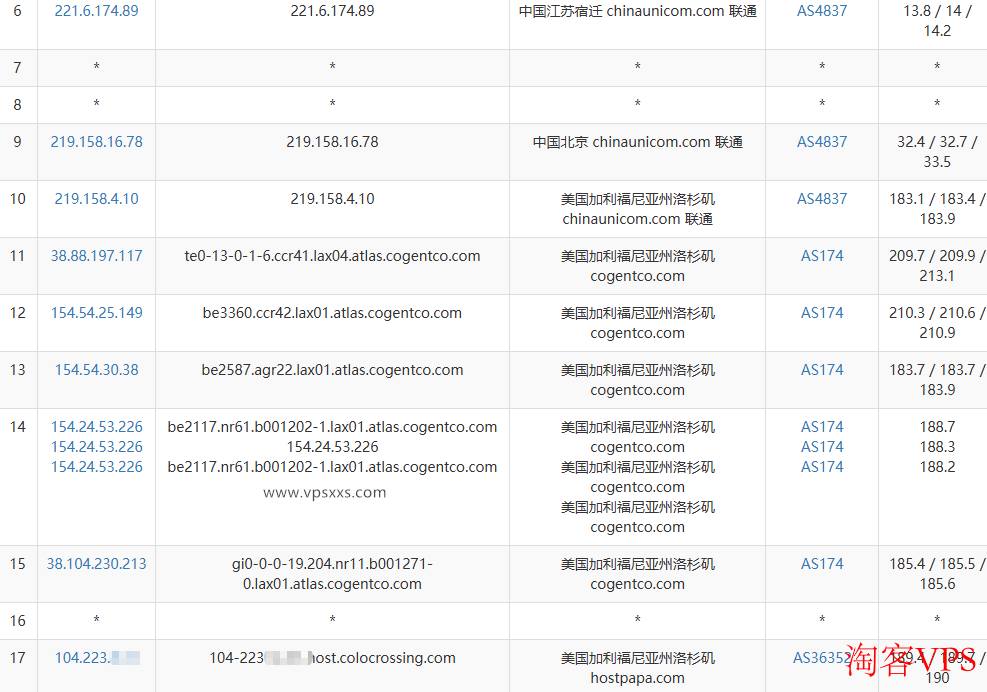The width and height of the screenshot is (987, 692).
Task: Select latency 185.4 / 185.5 / 185.6
Action: click(937, 574)
